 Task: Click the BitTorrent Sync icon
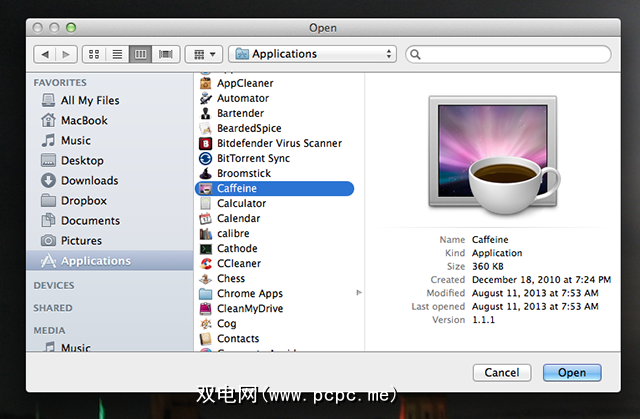tap(205, 158)
